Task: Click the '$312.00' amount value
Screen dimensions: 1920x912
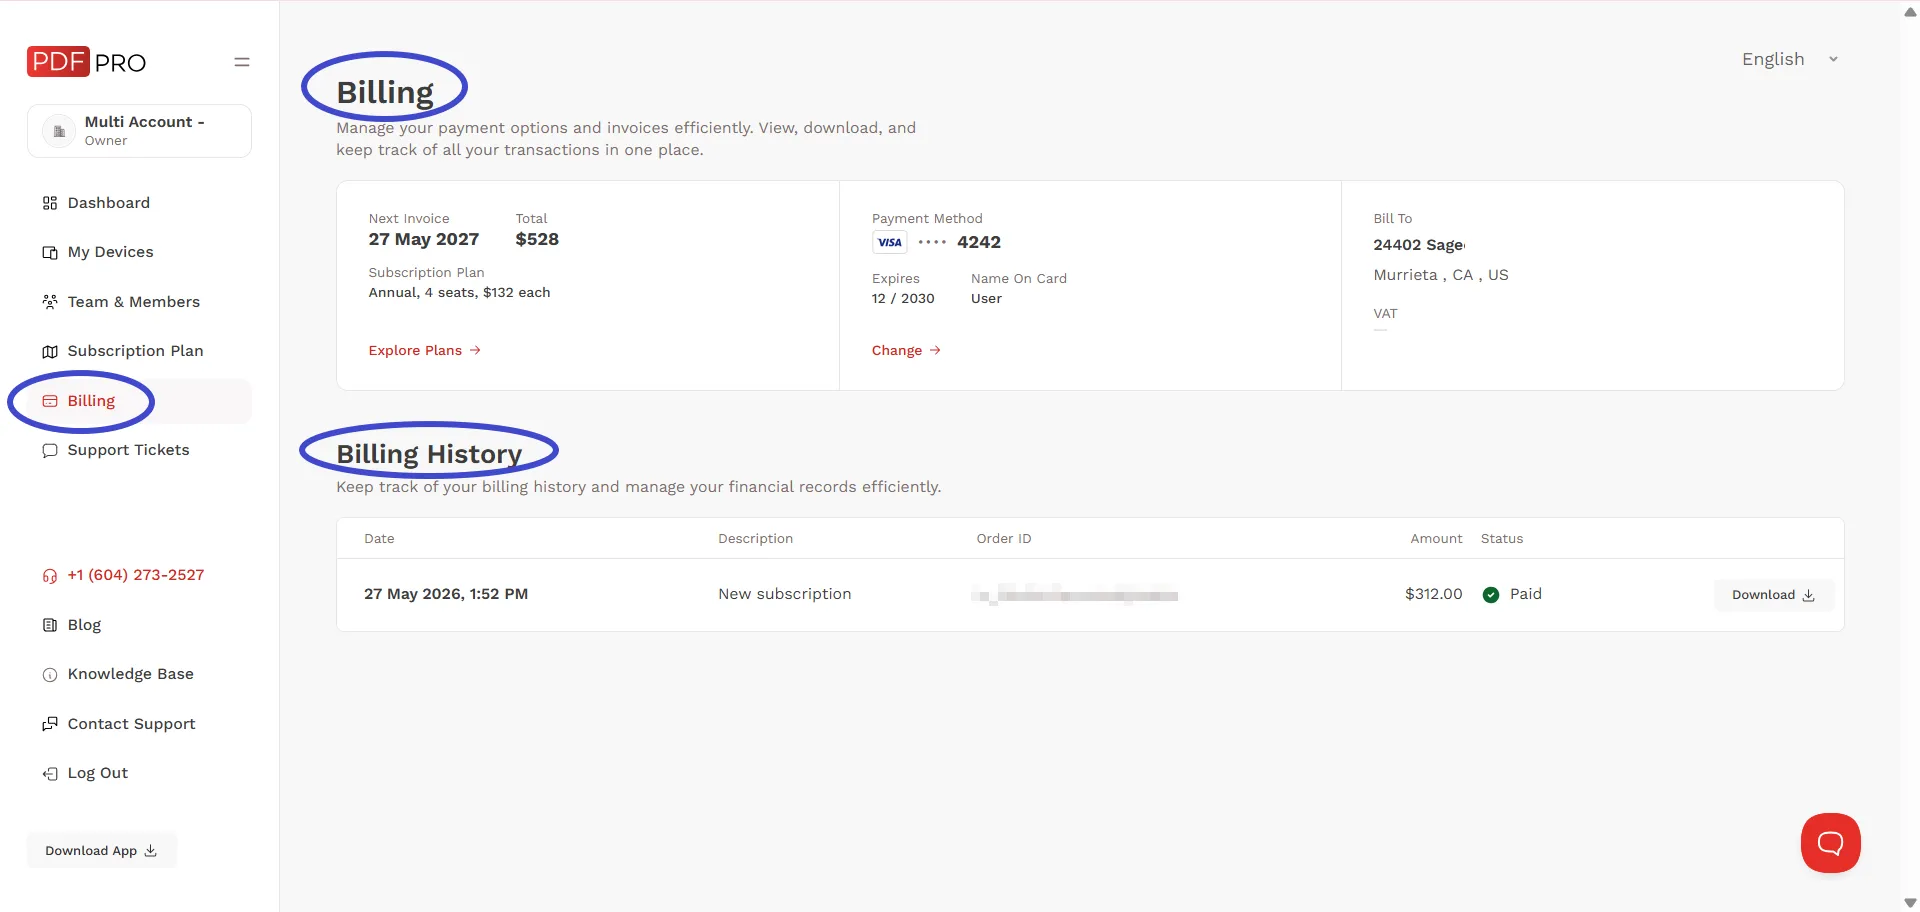Action: 1434,594
